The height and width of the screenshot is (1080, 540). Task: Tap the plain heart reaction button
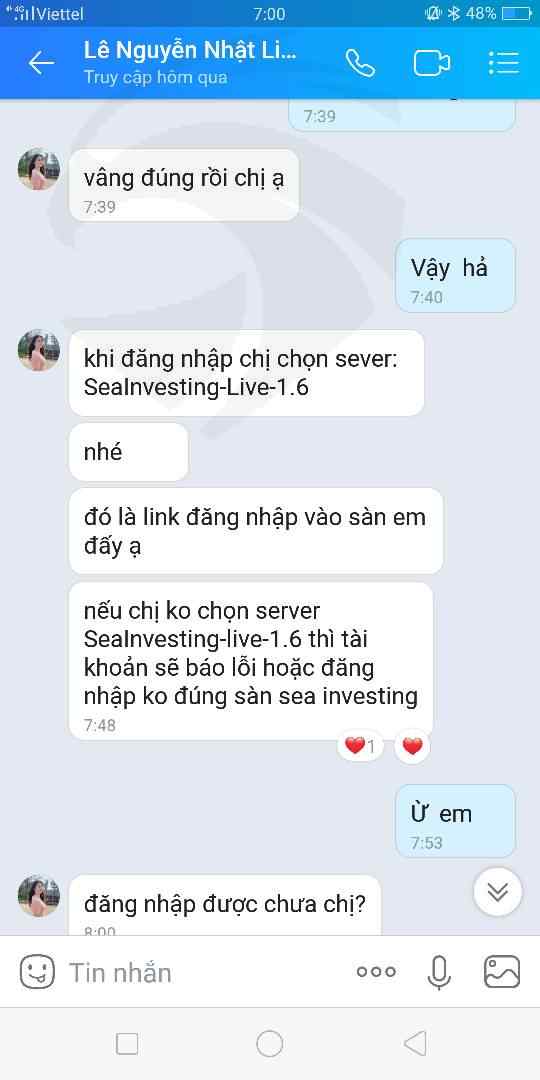412,746
